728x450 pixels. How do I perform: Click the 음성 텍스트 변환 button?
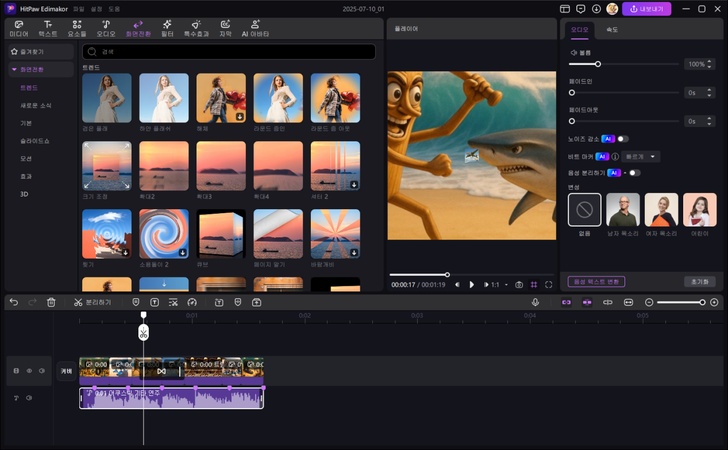click(x=596, y=281)
